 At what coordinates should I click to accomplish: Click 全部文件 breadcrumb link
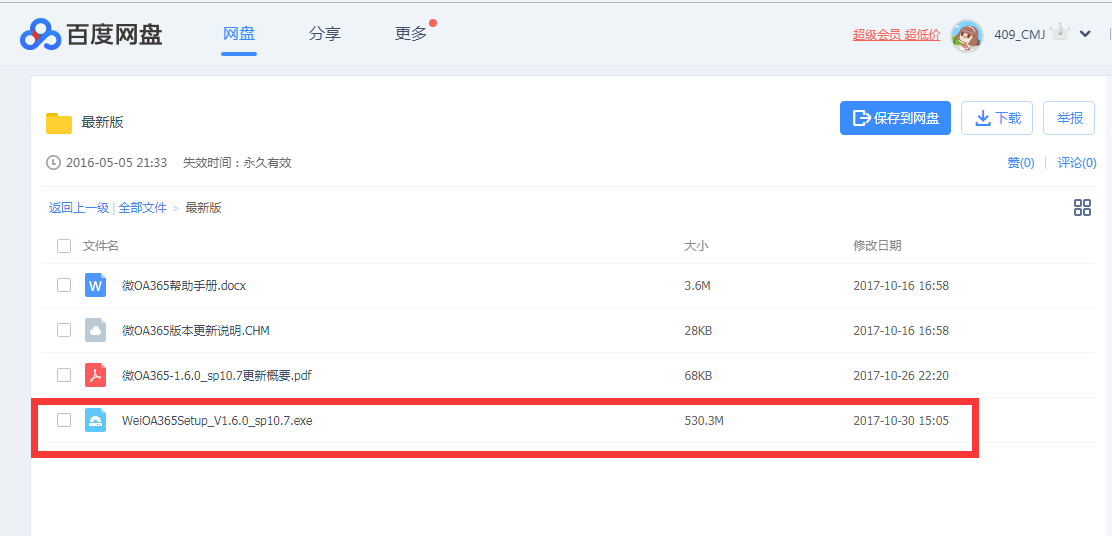coord(143,208)
